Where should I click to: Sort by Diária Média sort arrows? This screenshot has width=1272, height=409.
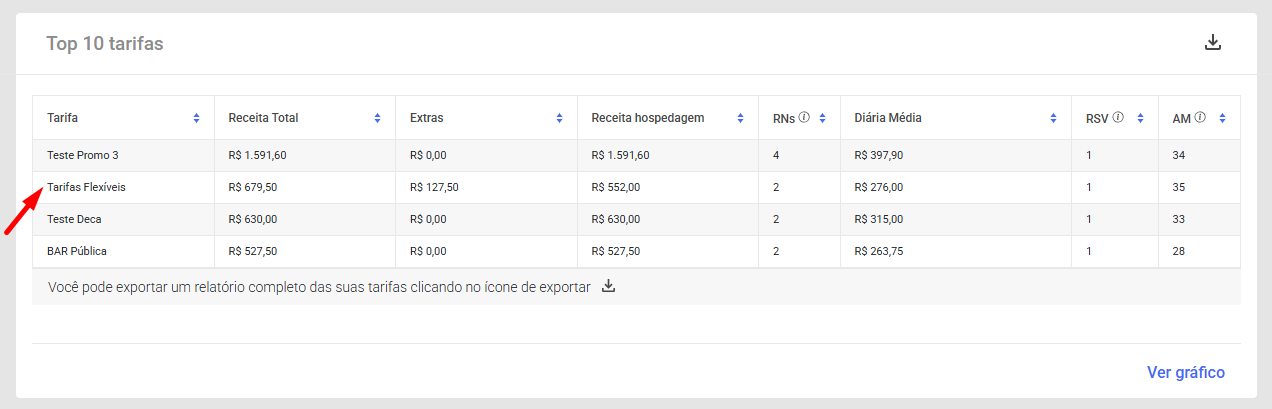(x=1054, y=118)
